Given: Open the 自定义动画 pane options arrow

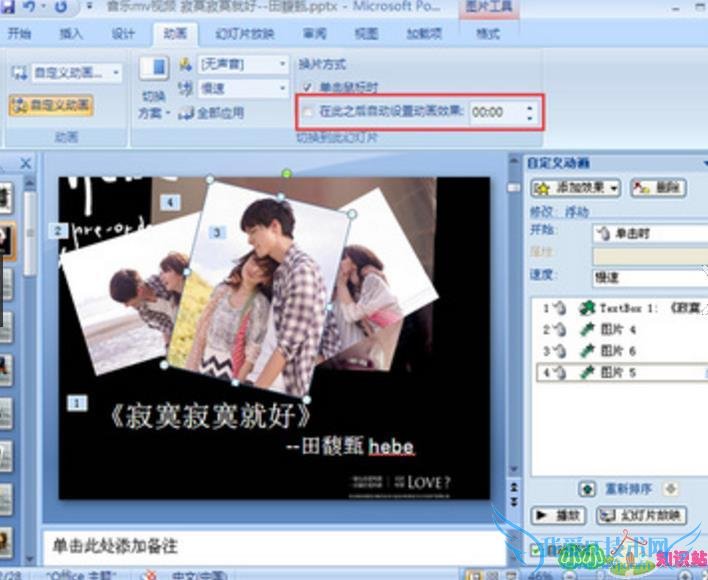Looking at the screenshot, I should pos(704,163).
